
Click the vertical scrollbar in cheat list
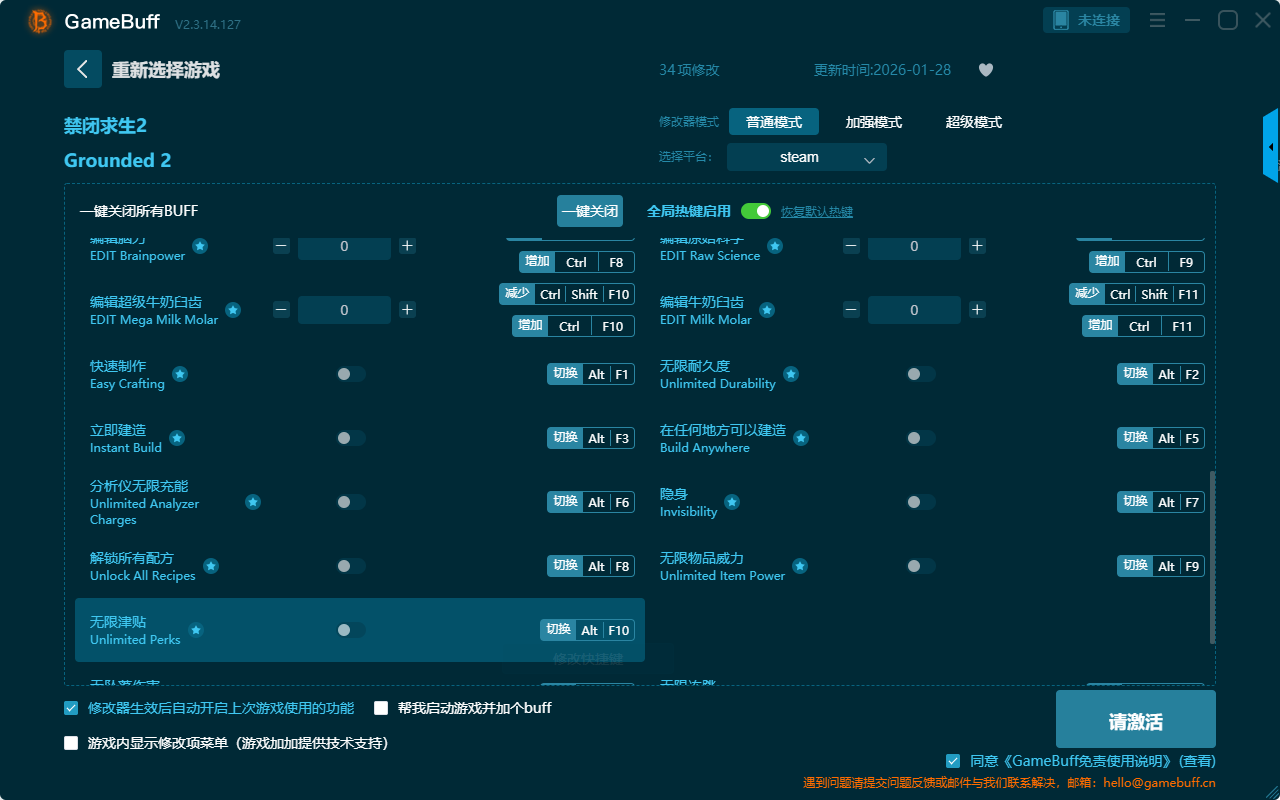pos(1212,555)
